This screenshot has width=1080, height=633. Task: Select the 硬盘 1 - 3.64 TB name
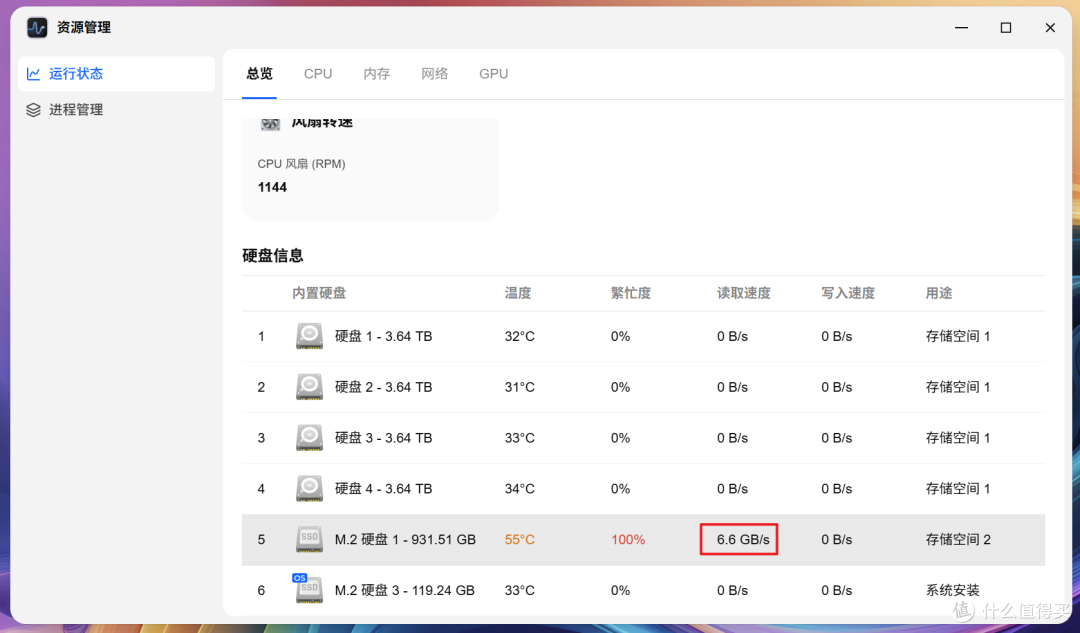pyautogui.click(x=384, y=336)
